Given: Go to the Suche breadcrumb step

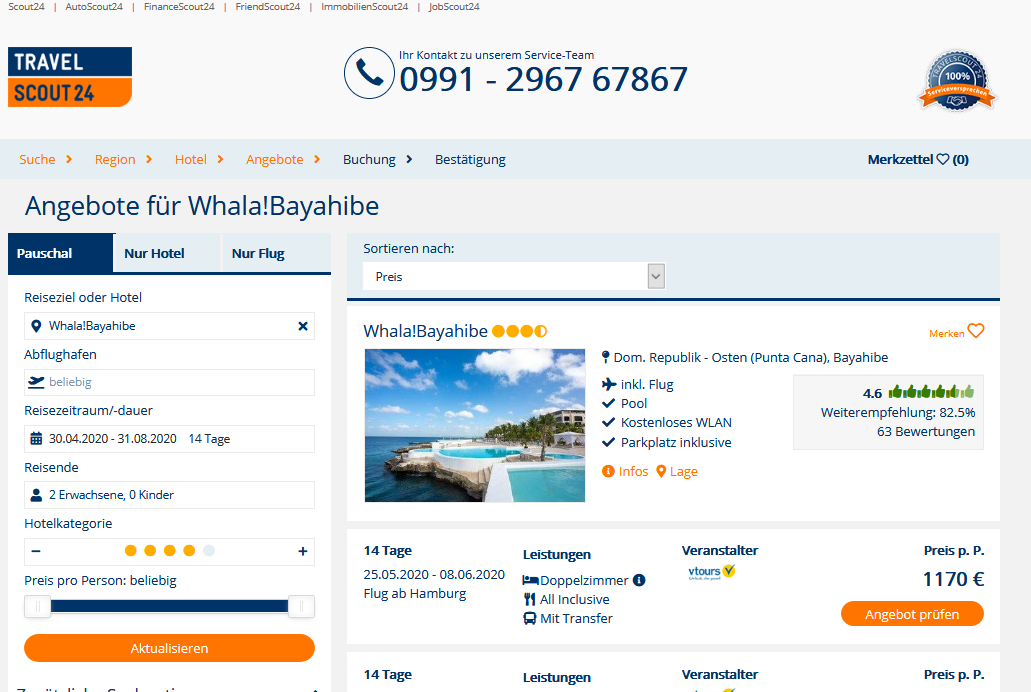Looking at the screenshot, I should [37, 159].
